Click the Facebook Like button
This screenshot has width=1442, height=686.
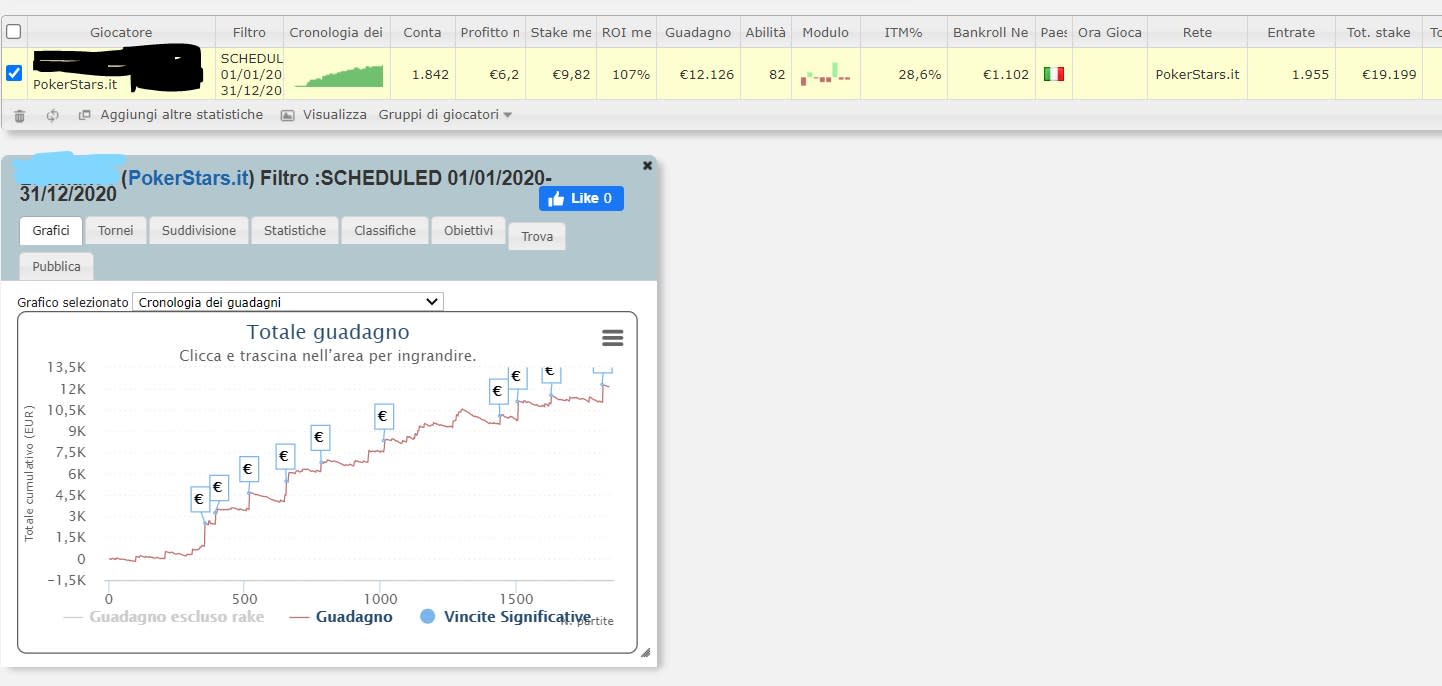tap(581, 198)
